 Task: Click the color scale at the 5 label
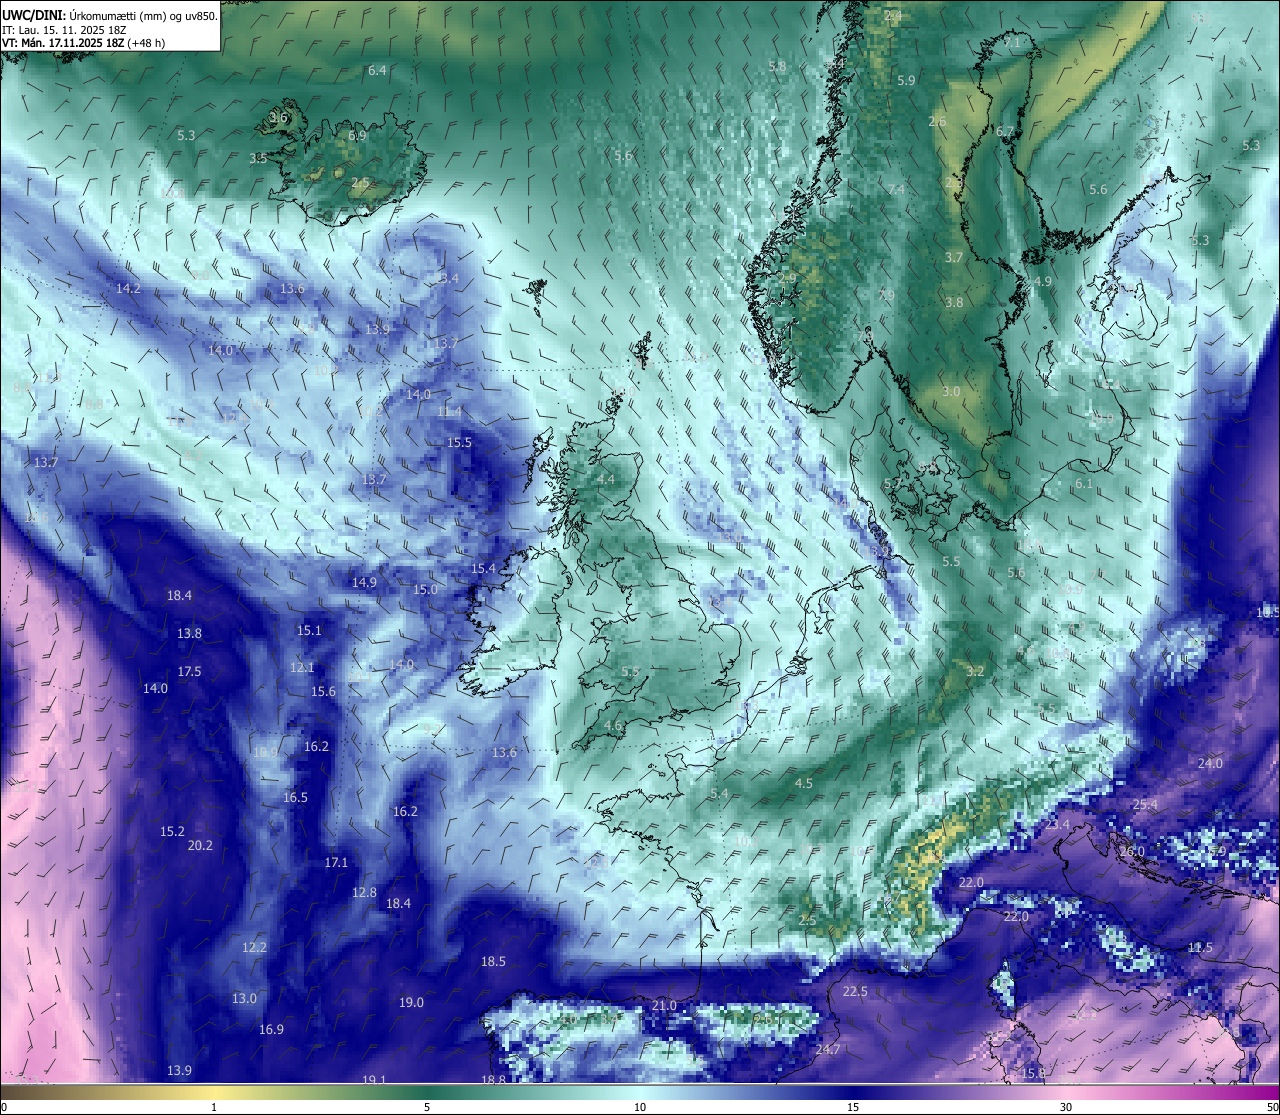click(x=427, y=1107)
